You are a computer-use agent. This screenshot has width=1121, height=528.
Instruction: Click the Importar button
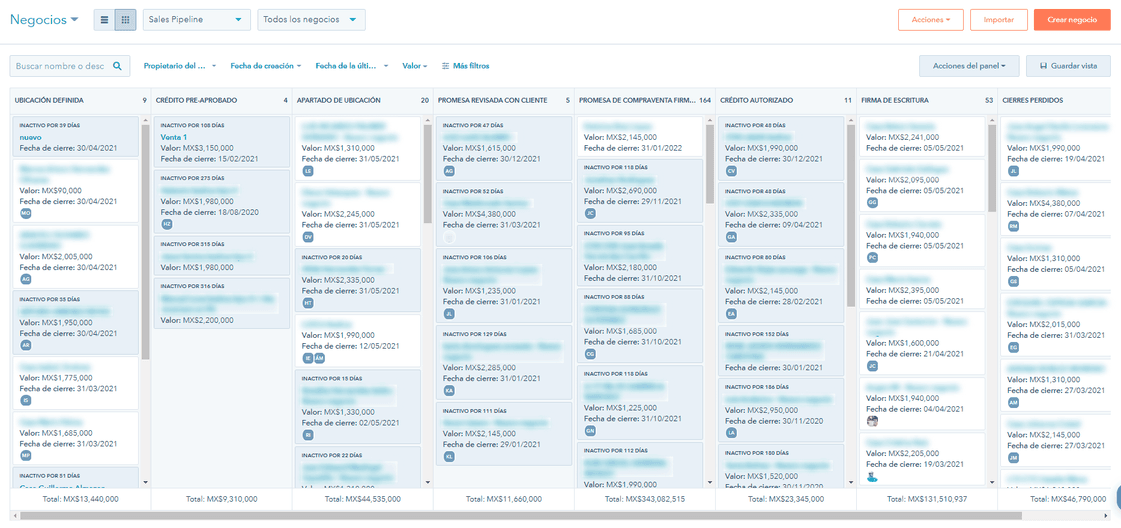[999, 20]
